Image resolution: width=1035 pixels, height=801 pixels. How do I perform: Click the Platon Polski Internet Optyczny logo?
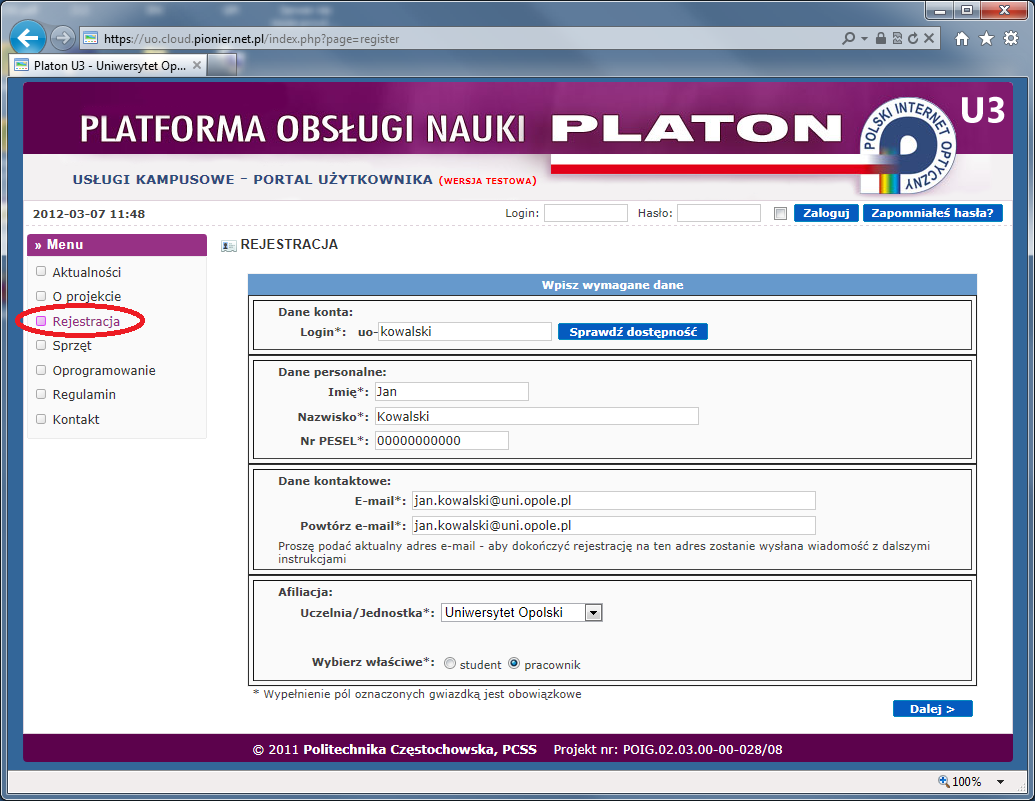pos(908,146)
